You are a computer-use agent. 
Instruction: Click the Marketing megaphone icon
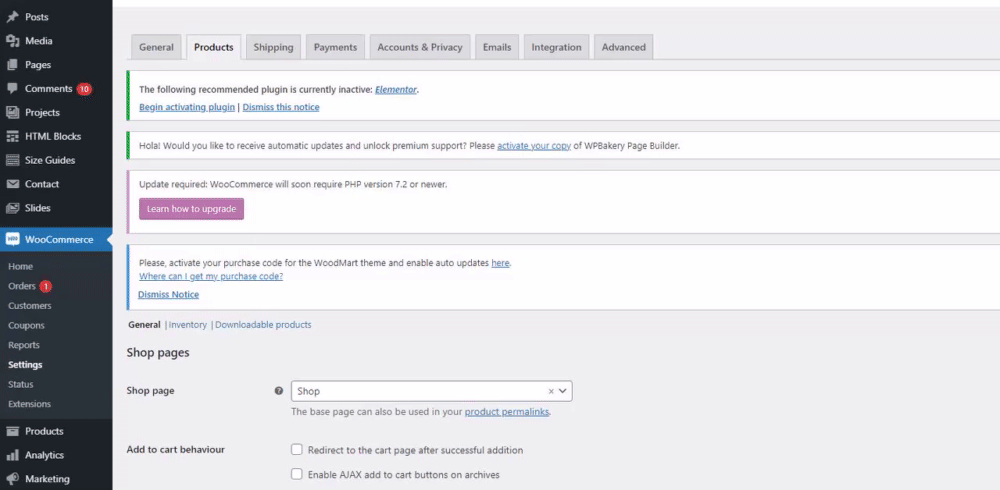click(12, 479)
